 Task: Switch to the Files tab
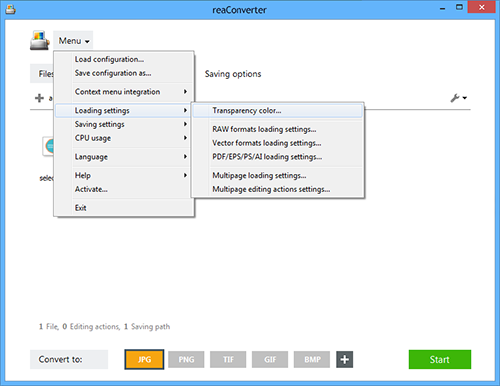tap(43, 73)
